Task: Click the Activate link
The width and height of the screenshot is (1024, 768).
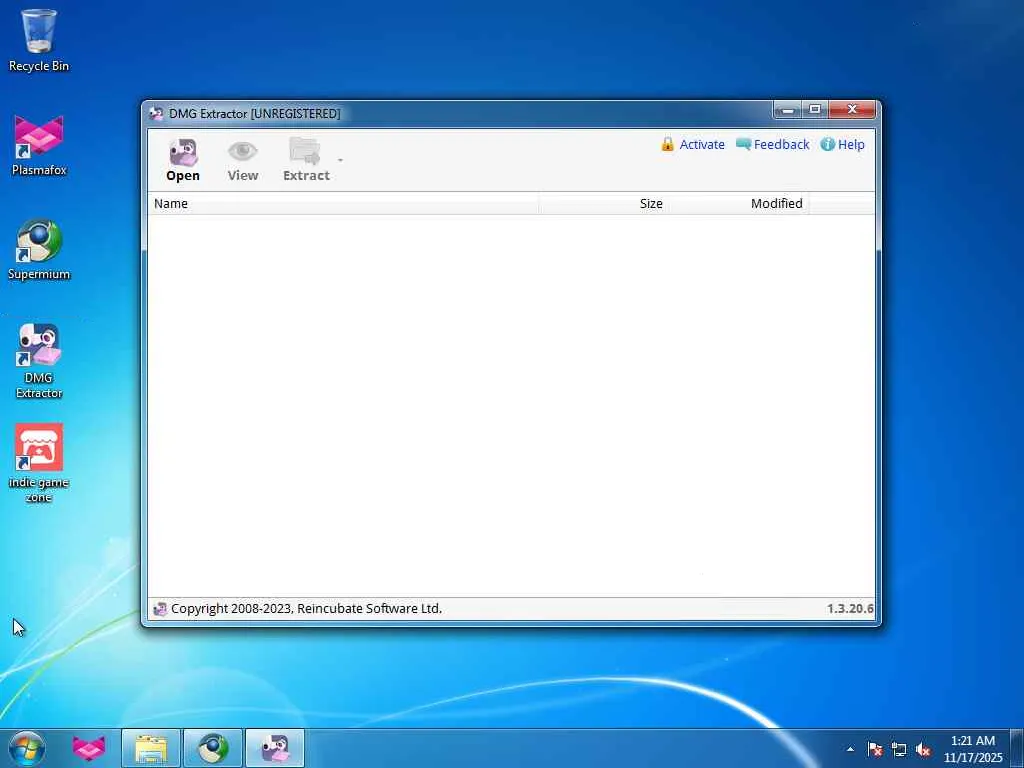Action: [x=702, y=144]
